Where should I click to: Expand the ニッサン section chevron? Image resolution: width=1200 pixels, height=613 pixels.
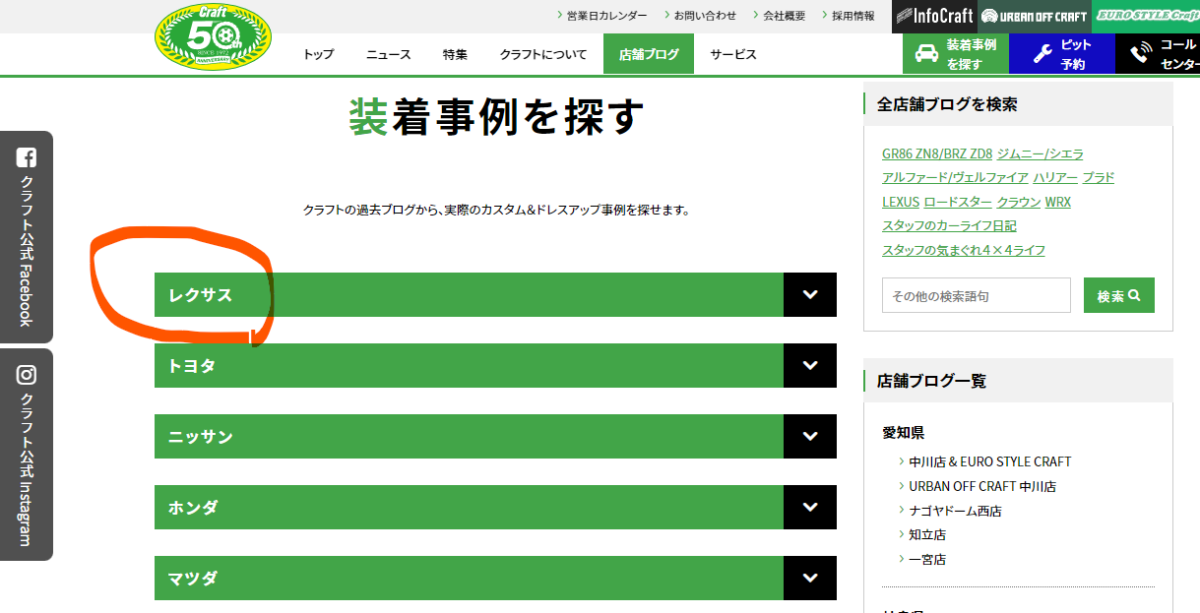pyautogui.click(x=810, y=437)
